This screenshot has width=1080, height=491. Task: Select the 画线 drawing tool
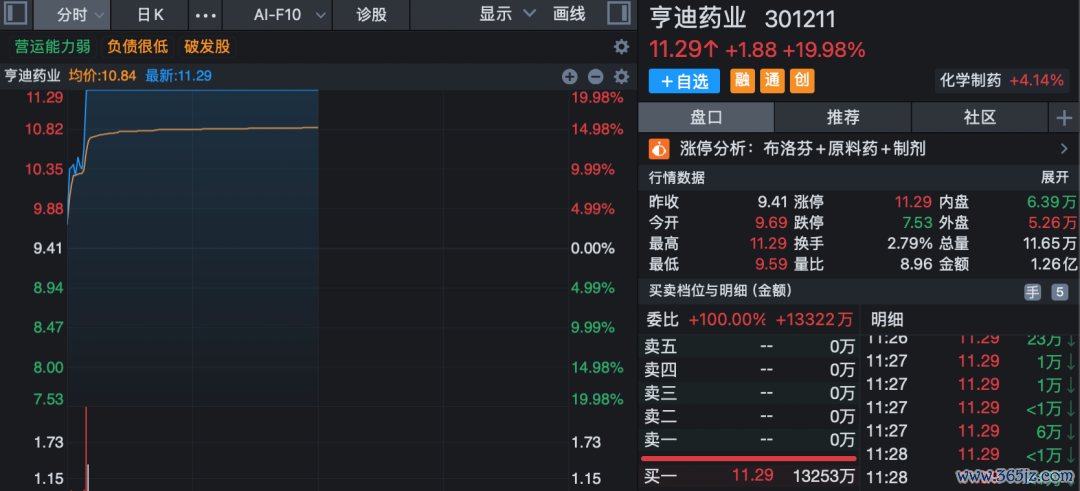click(x=570, y=14)
